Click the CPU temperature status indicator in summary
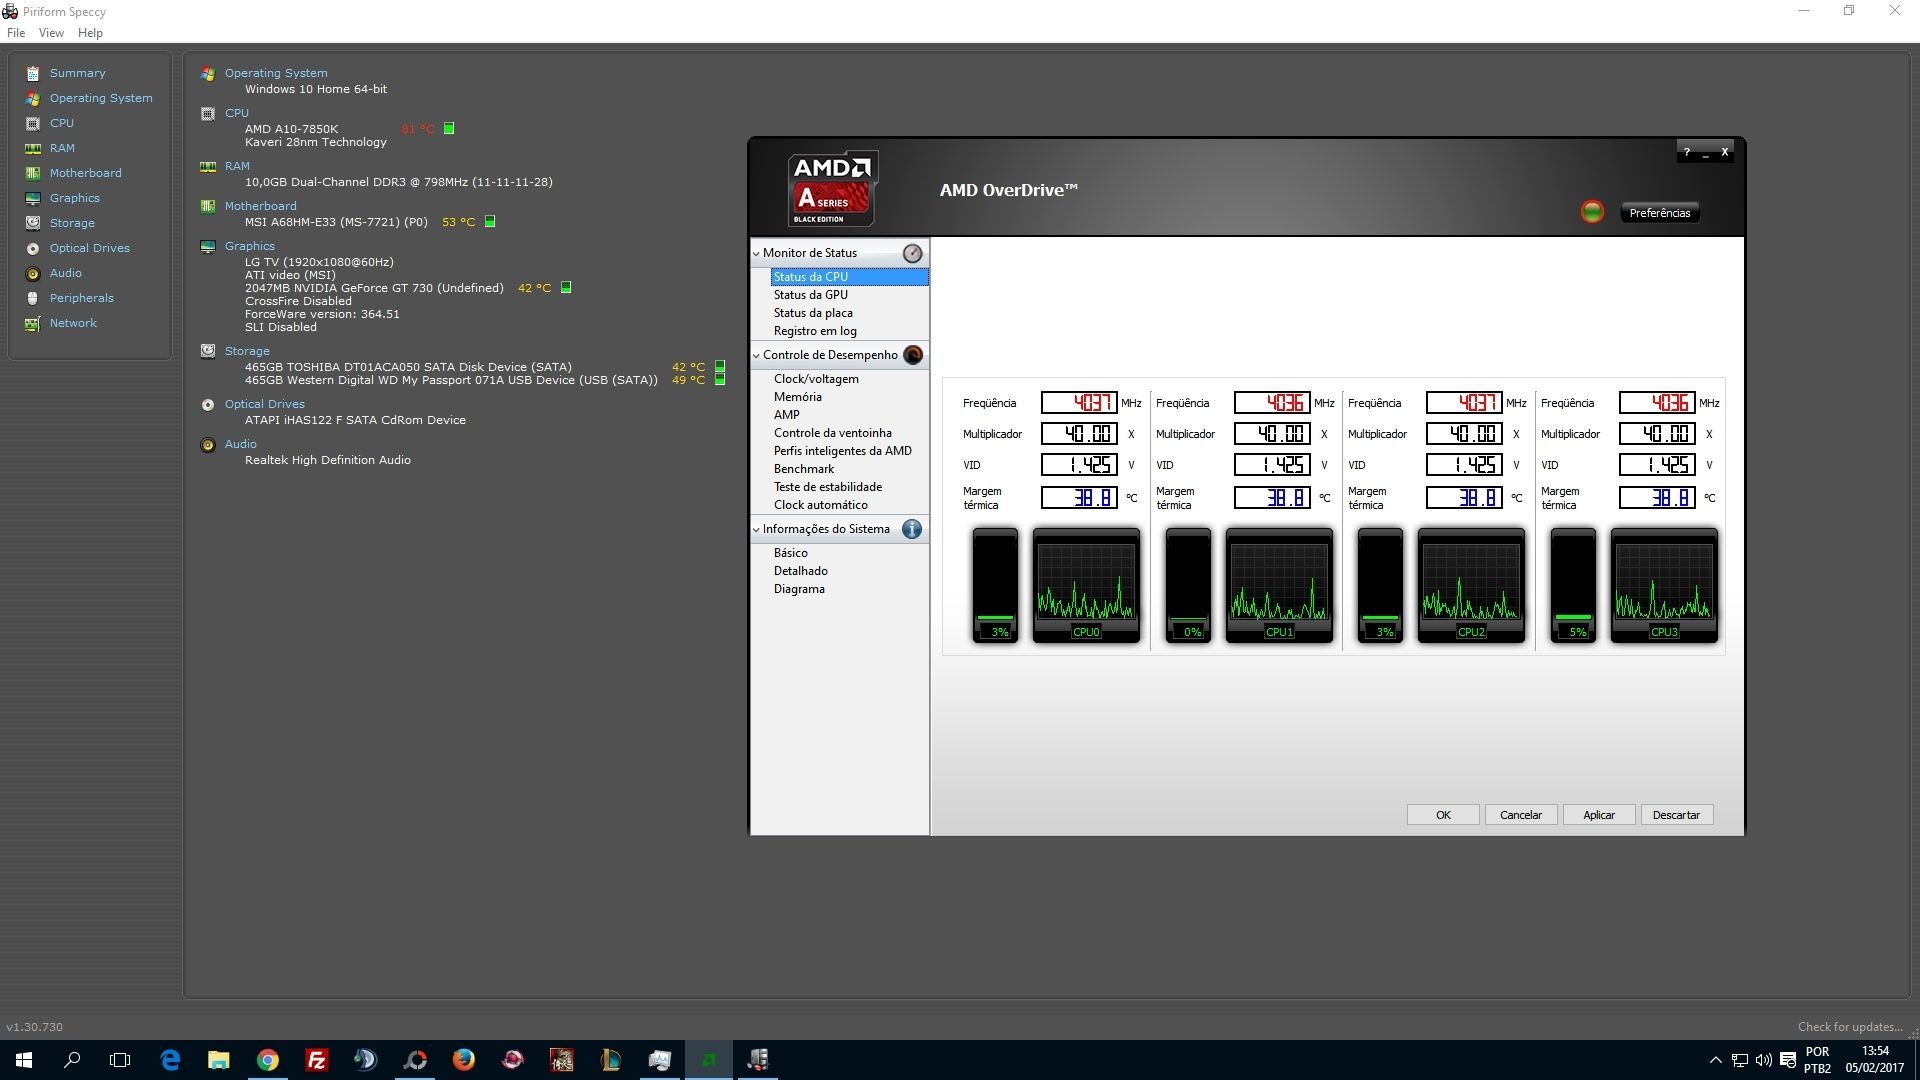This screenshot has width=1920, height=1080. [449, 128]
